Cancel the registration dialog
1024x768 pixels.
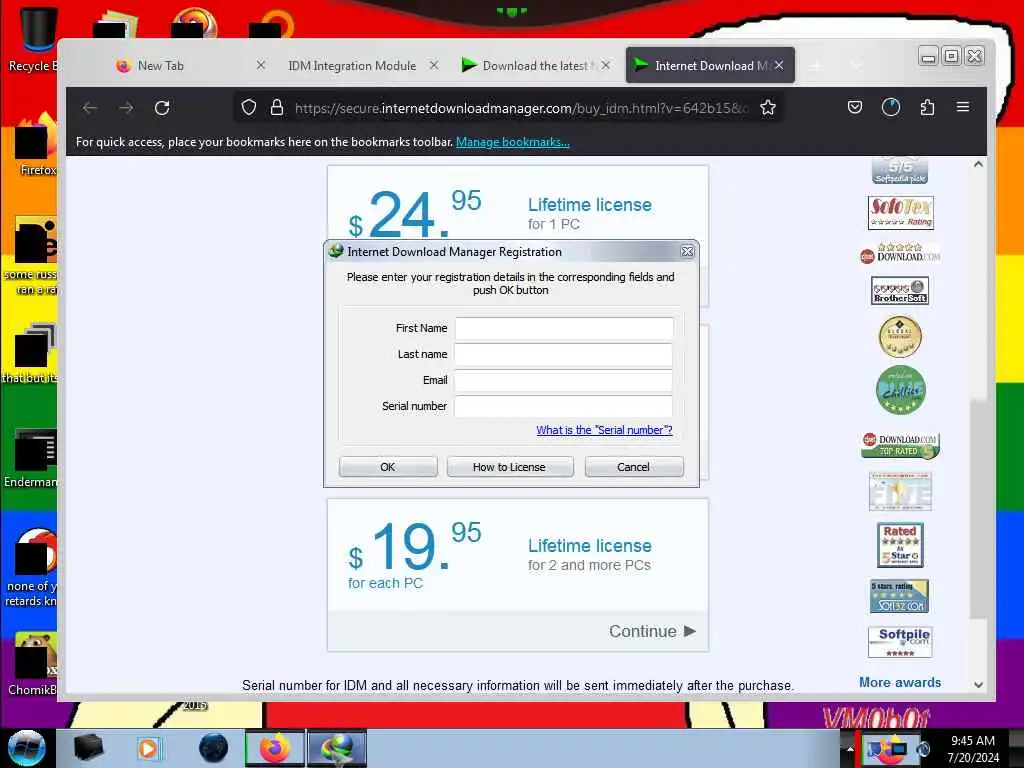(633, 467)
